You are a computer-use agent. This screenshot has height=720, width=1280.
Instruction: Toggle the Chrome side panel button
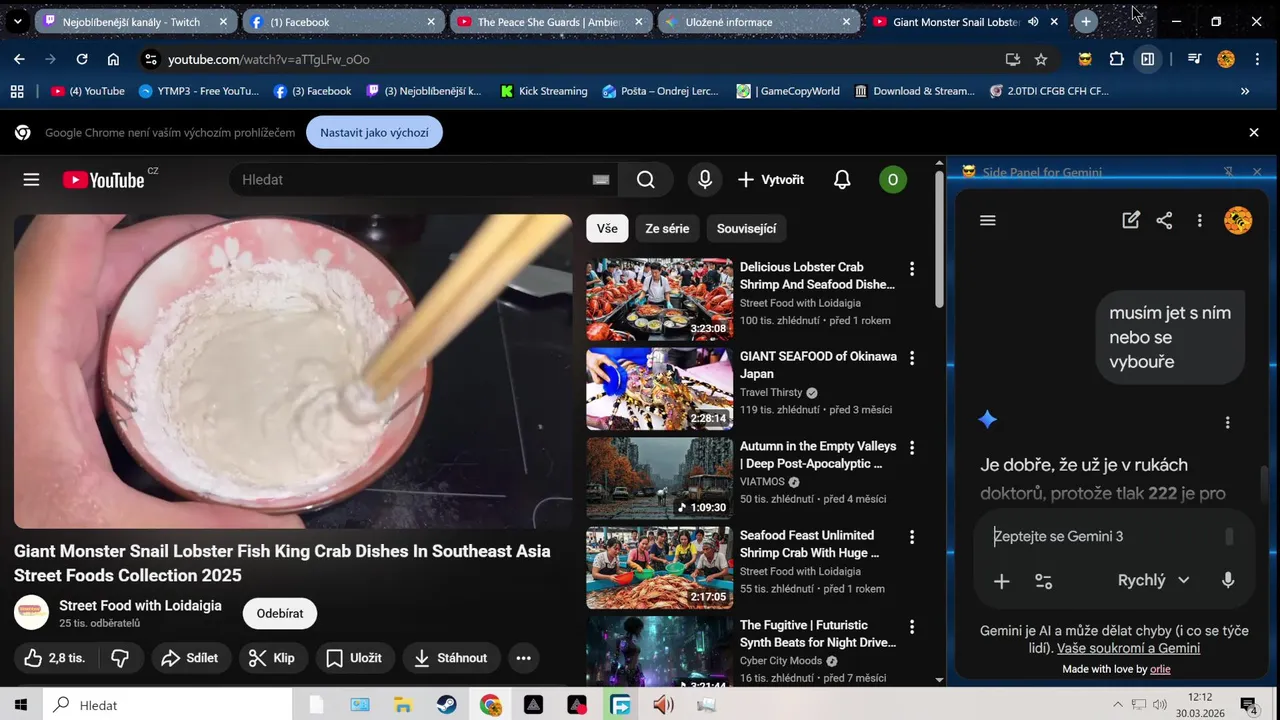point(1148,59)
